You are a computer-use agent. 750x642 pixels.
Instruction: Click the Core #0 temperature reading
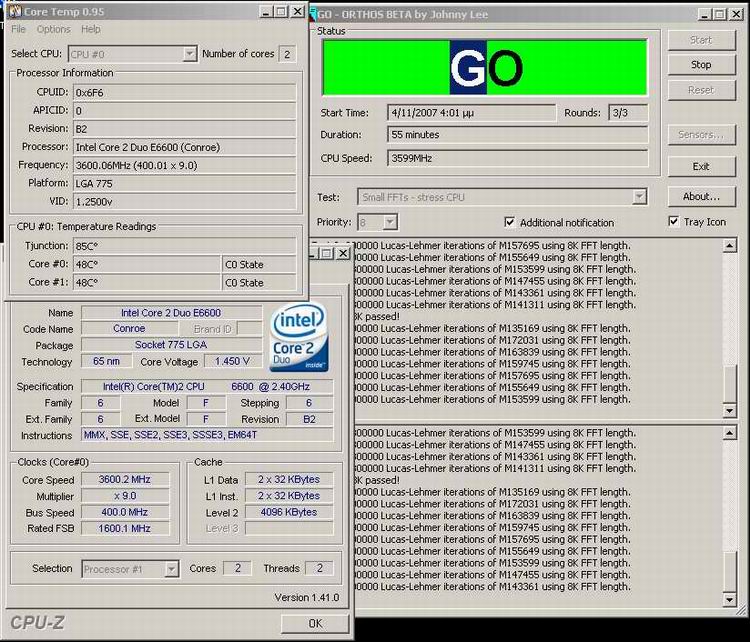click(146, 264)
